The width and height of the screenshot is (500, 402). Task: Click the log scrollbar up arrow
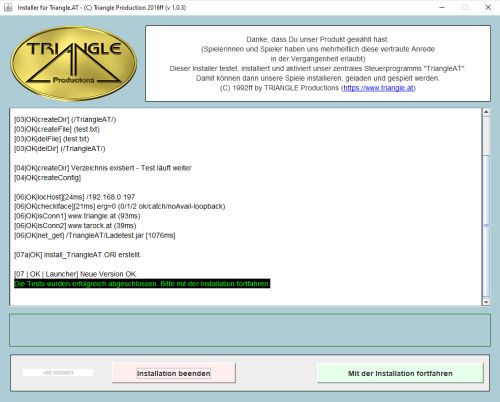(x=486, y=112)
